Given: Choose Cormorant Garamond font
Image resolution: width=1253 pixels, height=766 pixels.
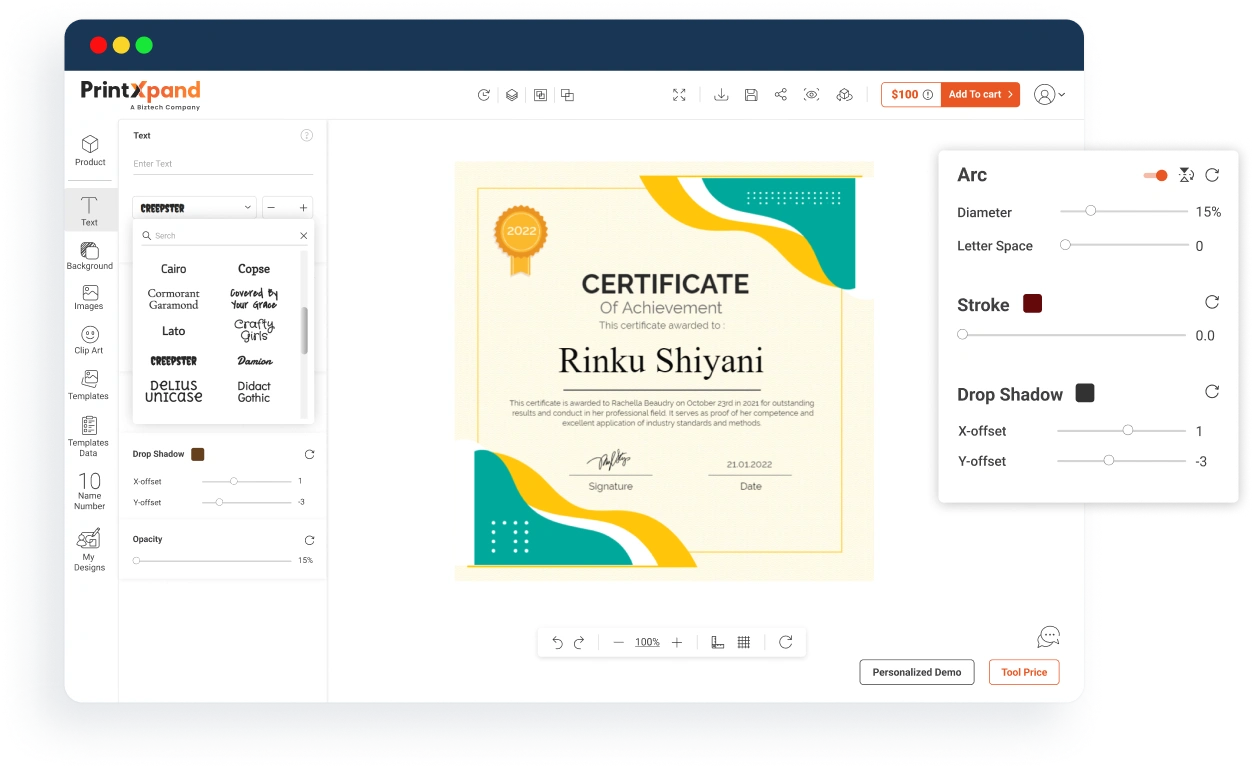Looking at the screenshot, I should (x=174, y=299).
